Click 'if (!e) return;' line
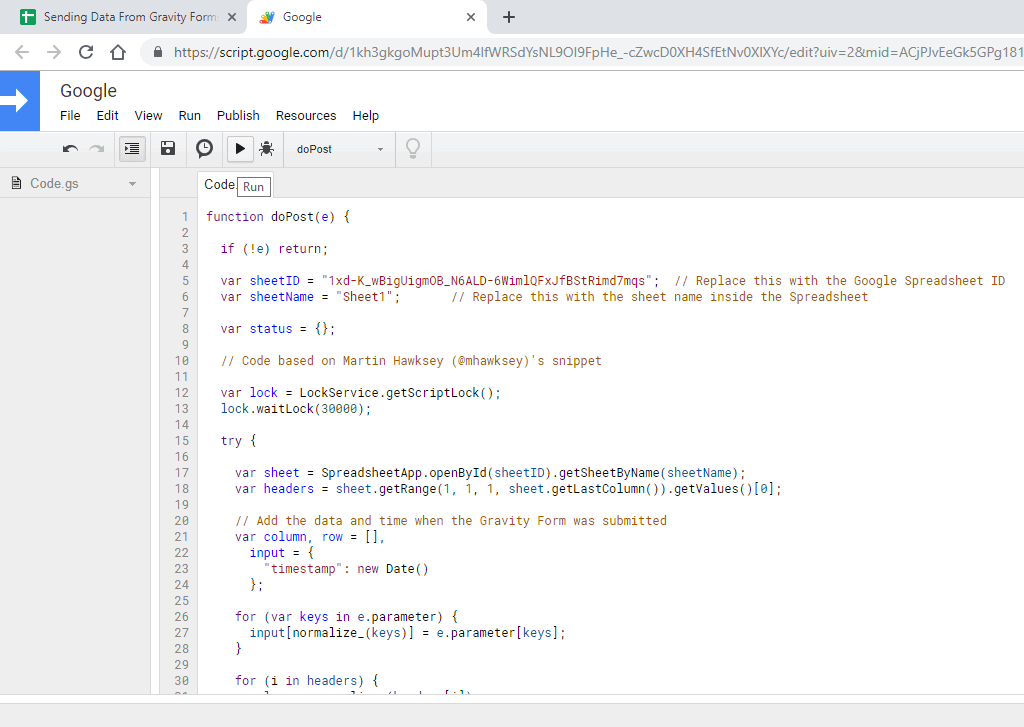The image size is (1024, 727). pyautogui.click(x=274, y=249)
